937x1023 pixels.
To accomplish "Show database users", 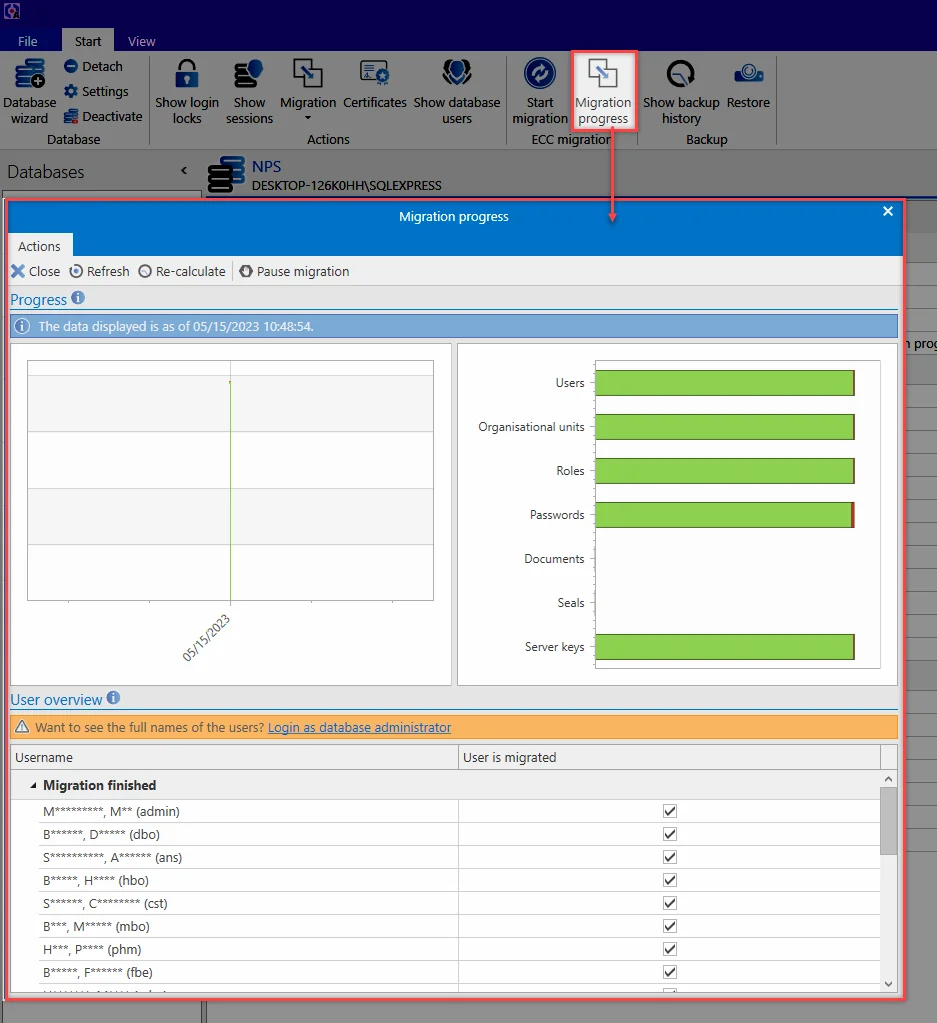I will pos(457,91).
